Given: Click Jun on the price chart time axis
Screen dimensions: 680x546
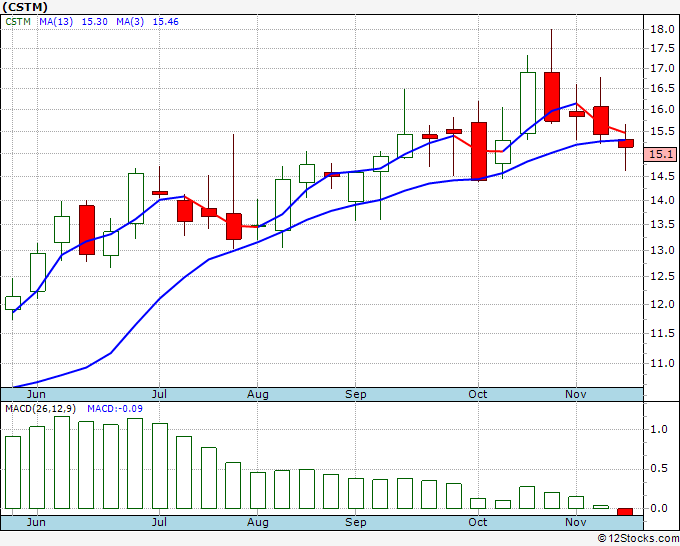Looking at the screenshot, I should 36,394.
